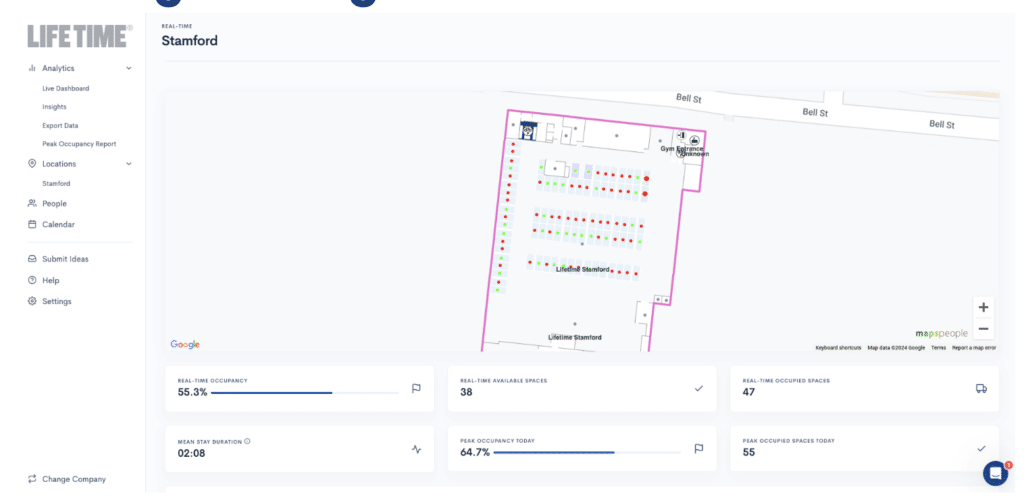1024x496 pixels.
Task: Go to Peak Occupancy Report
Action: (79, 144)
